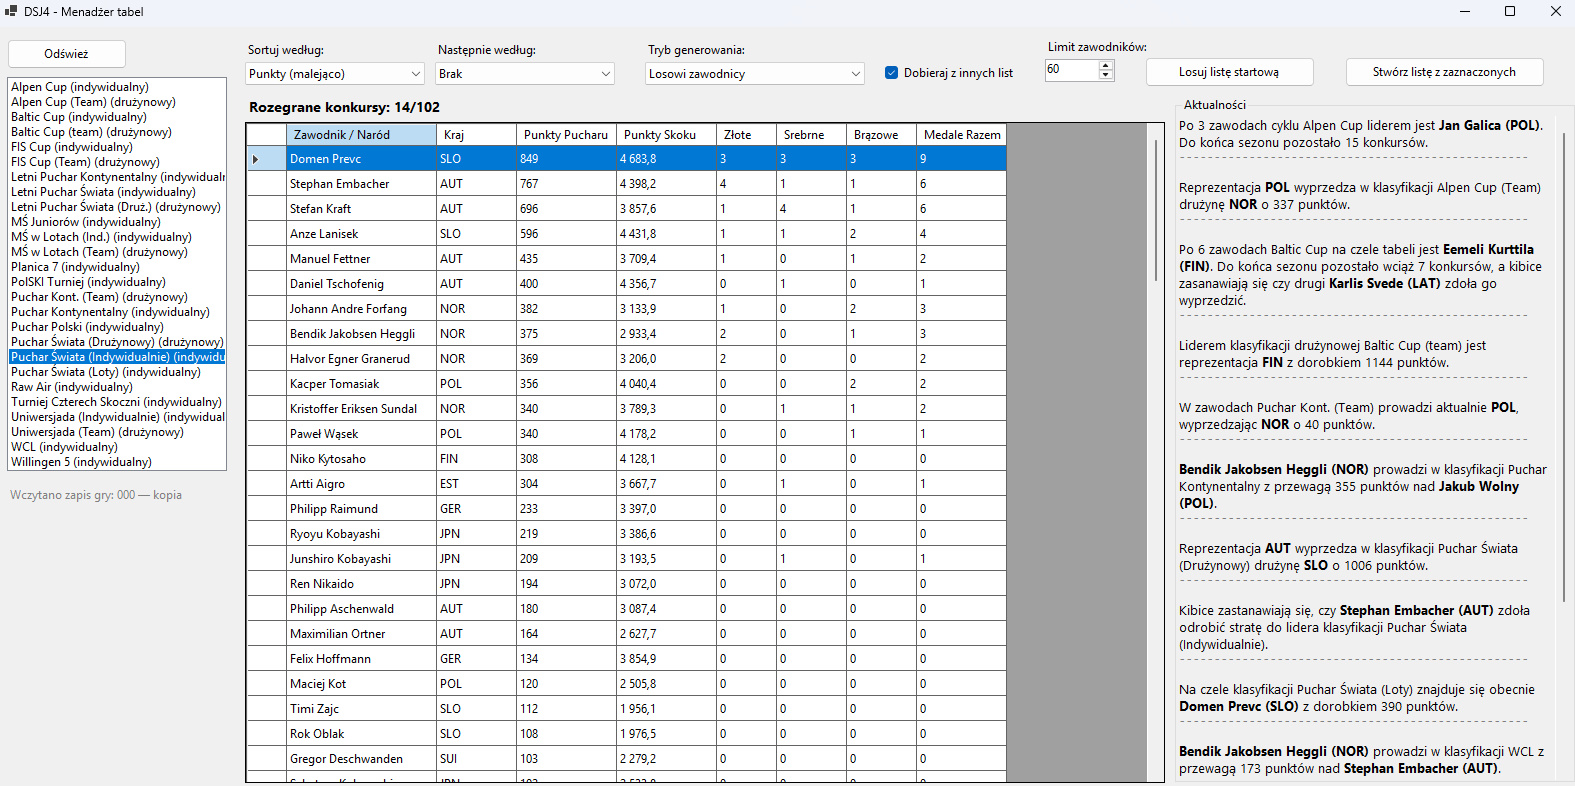Select Uniwersjada (Team) (drużynowy) entry

[117, 432]
